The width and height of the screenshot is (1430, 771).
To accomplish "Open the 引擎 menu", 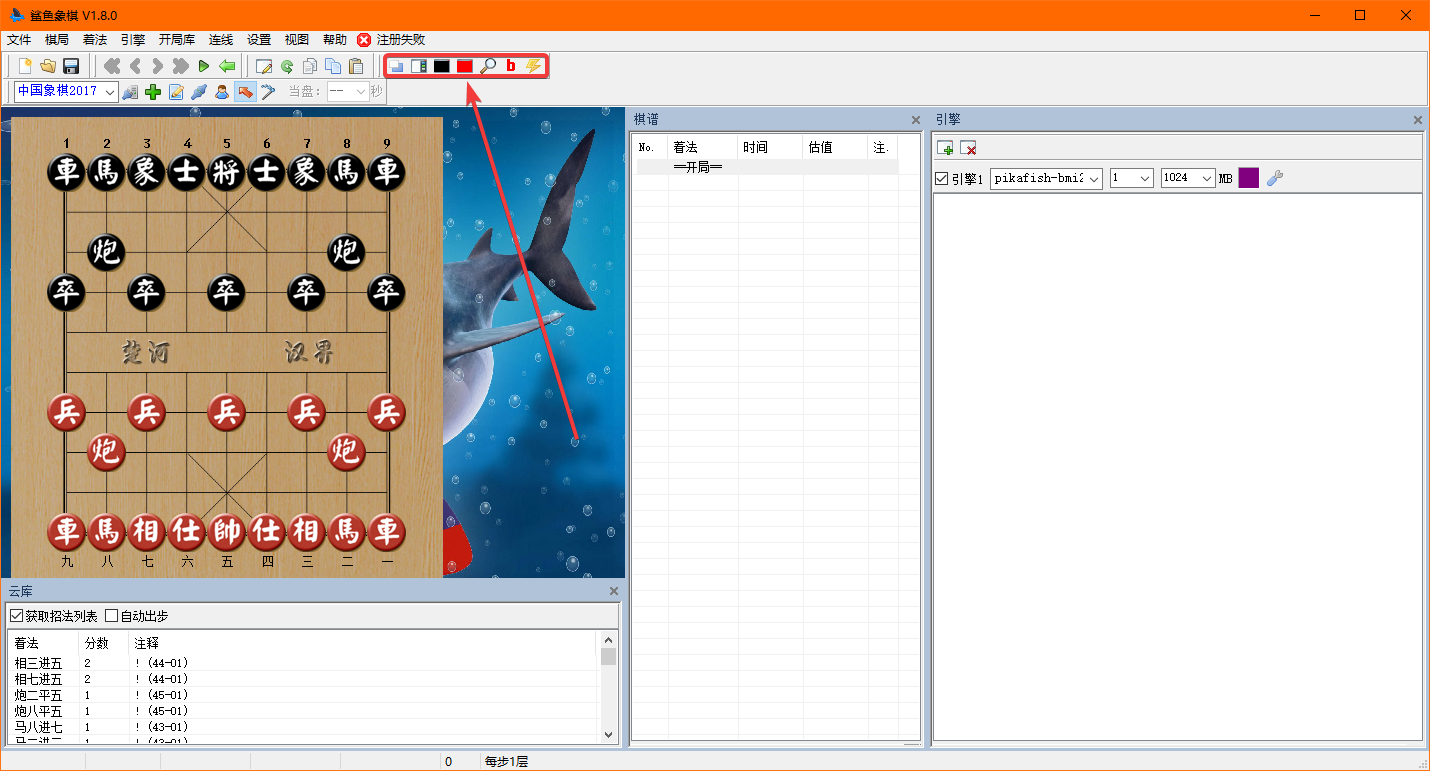I will tap(133, 40).
